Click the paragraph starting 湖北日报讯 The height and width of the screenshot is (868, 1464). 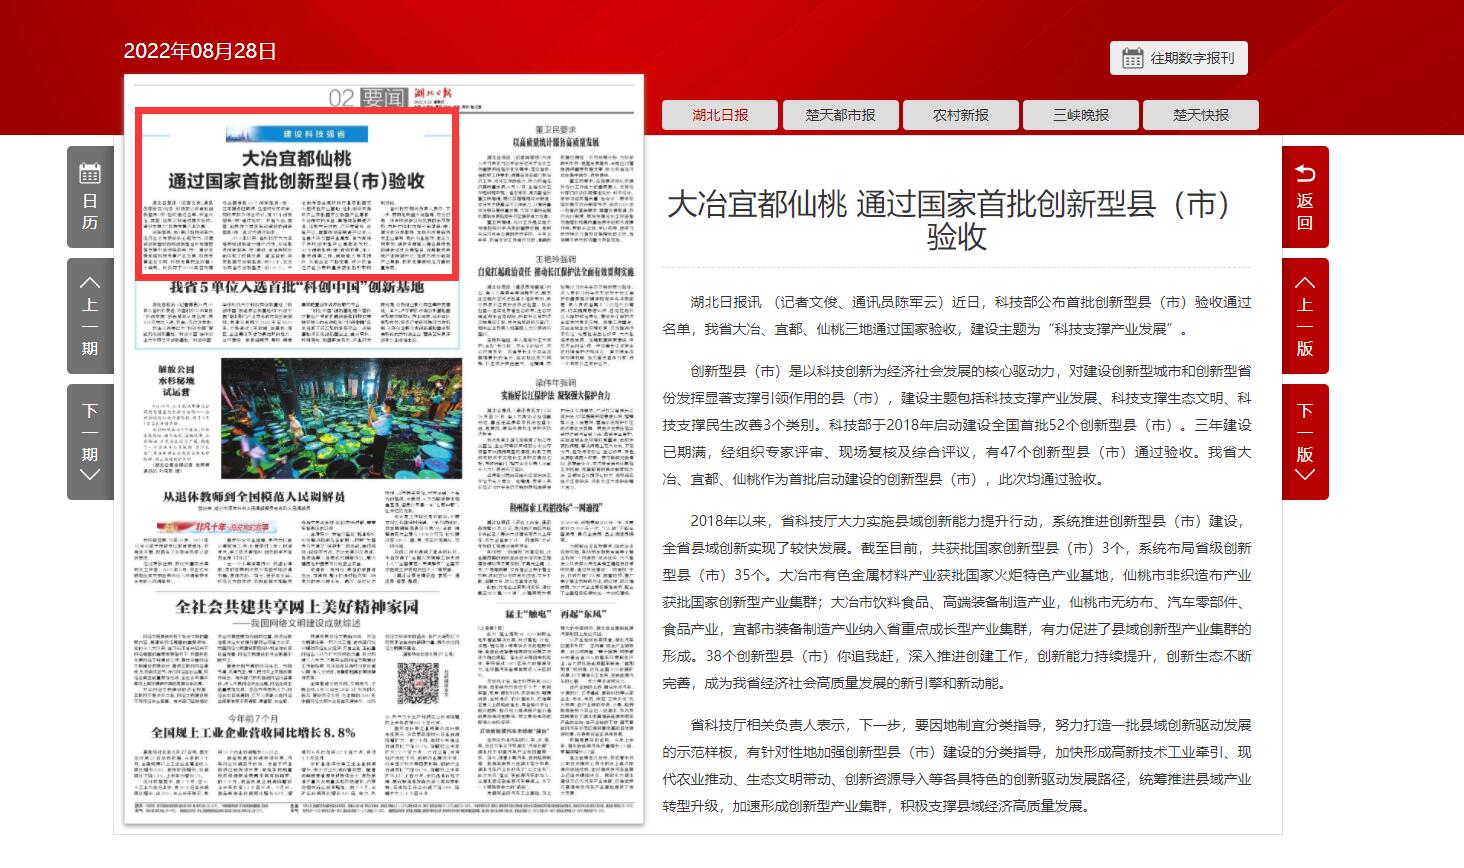[x=957, y=315]
